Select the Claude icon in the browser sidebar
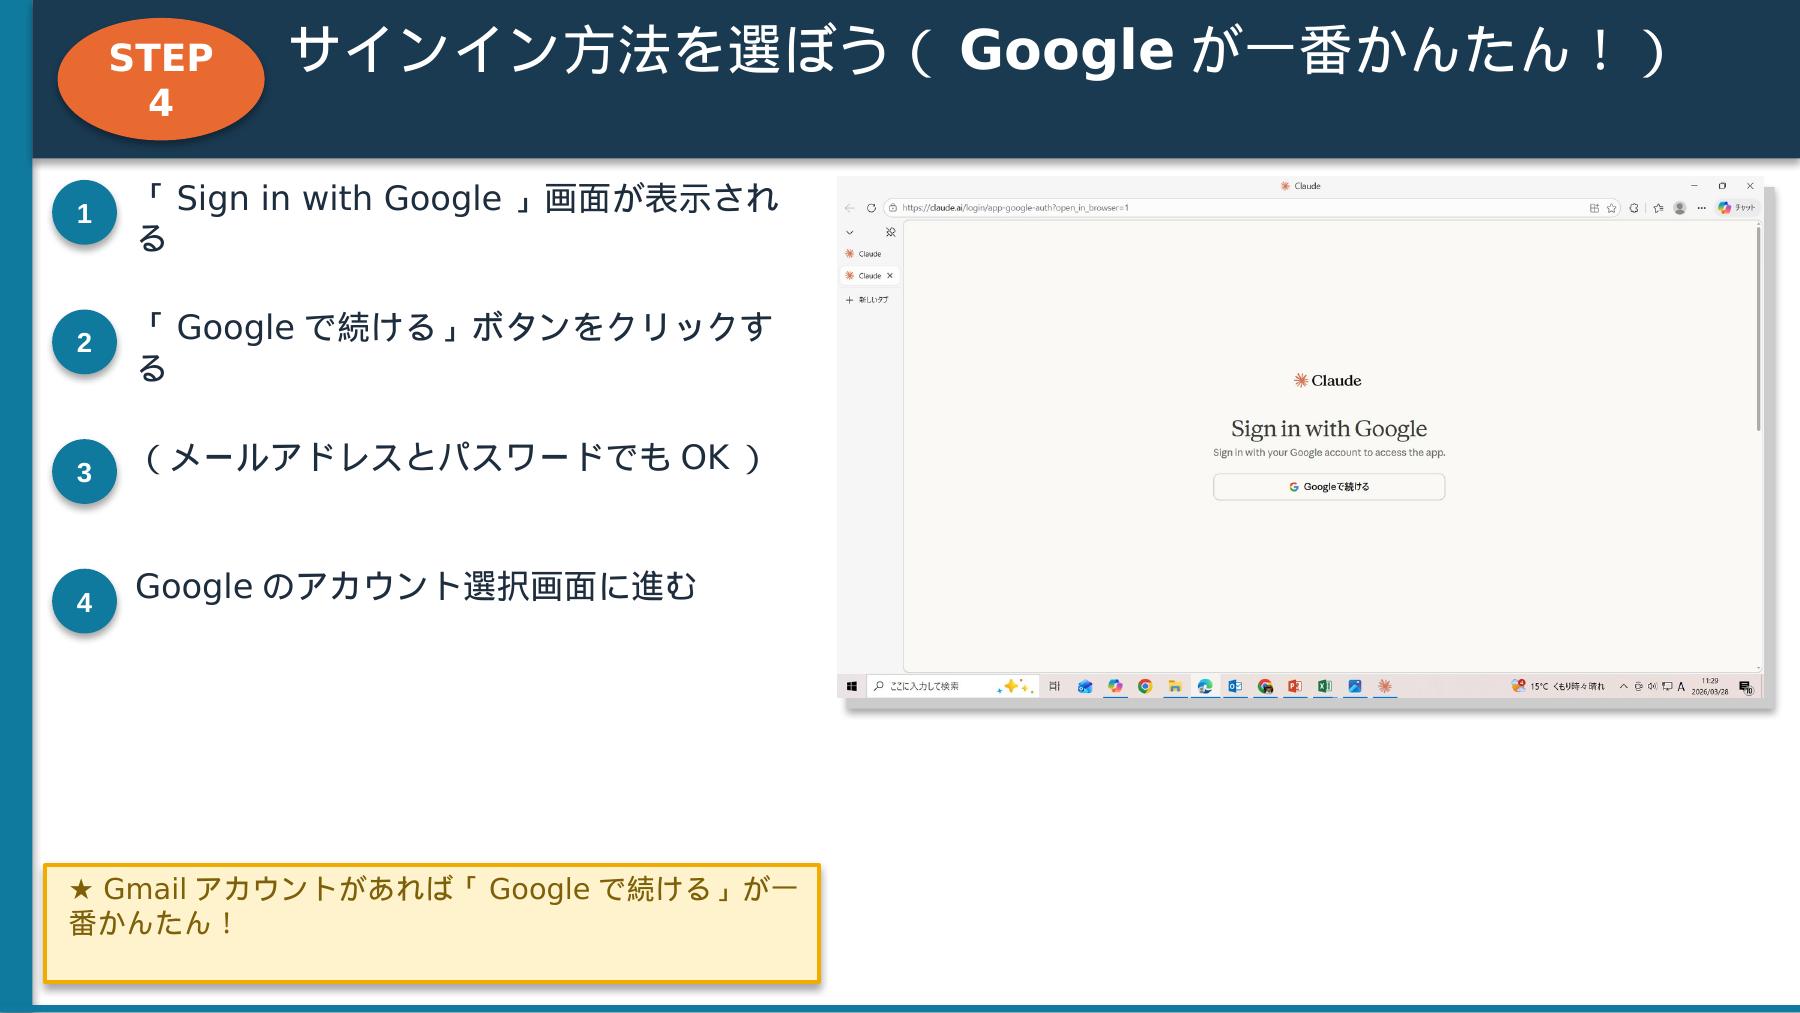The height and width of the screenshot is (1013, 1800). tap(848, 253)
